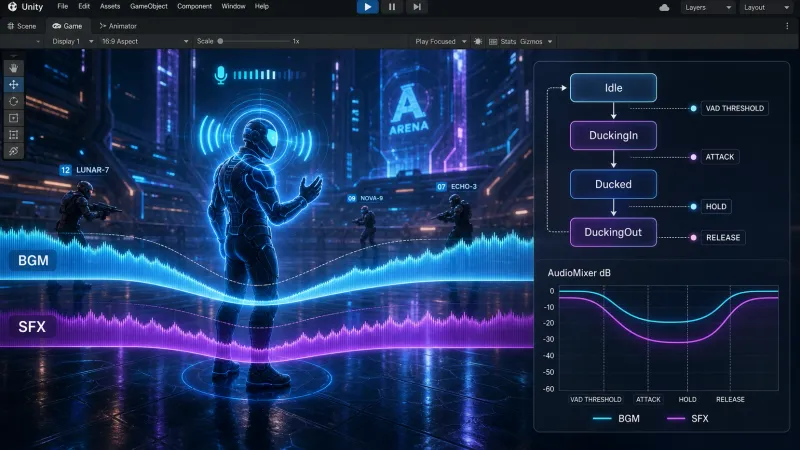Viewport: 800px width, 450px height.
Task: Select the Move tool with arrows icon
Action: pos(14,84)
